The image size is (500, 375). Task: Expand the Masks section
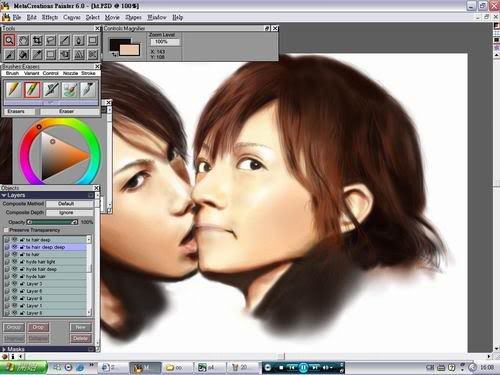point(4,349)
